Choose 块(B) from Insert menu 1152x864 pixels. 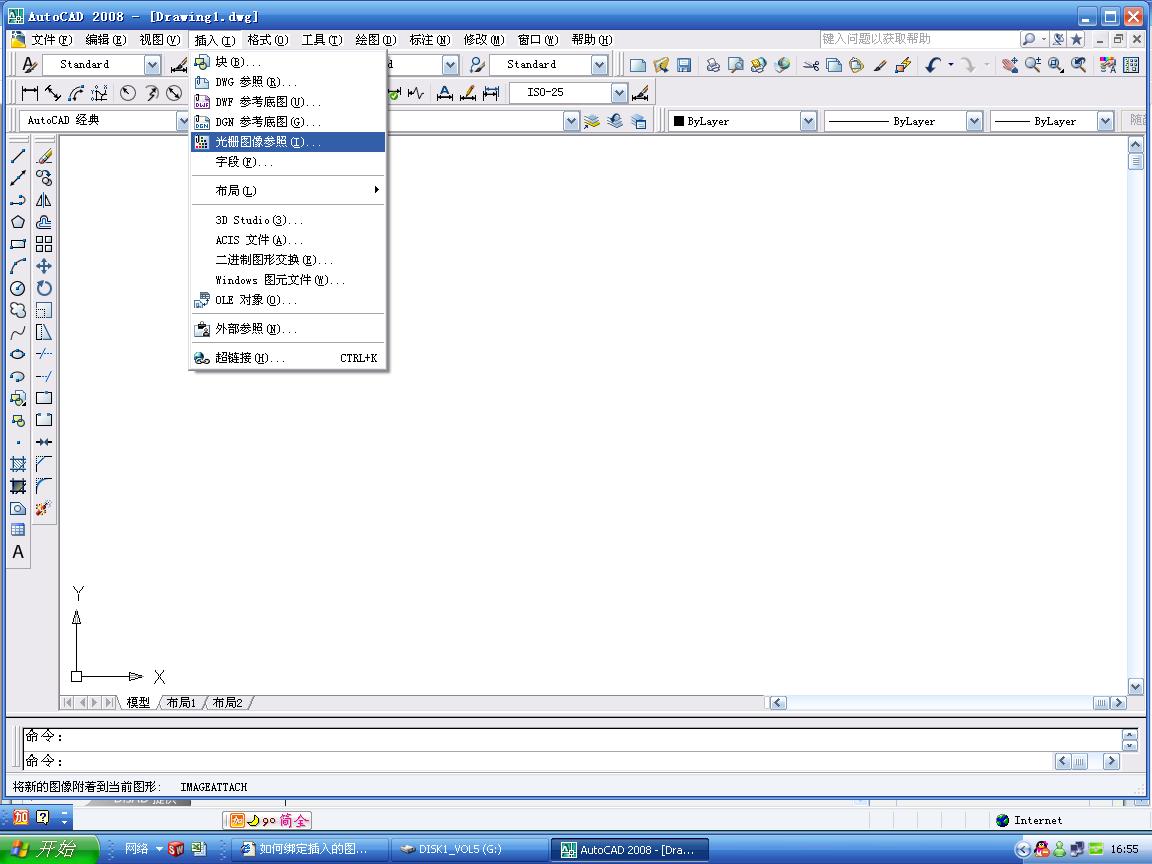(x=288, y=62)
